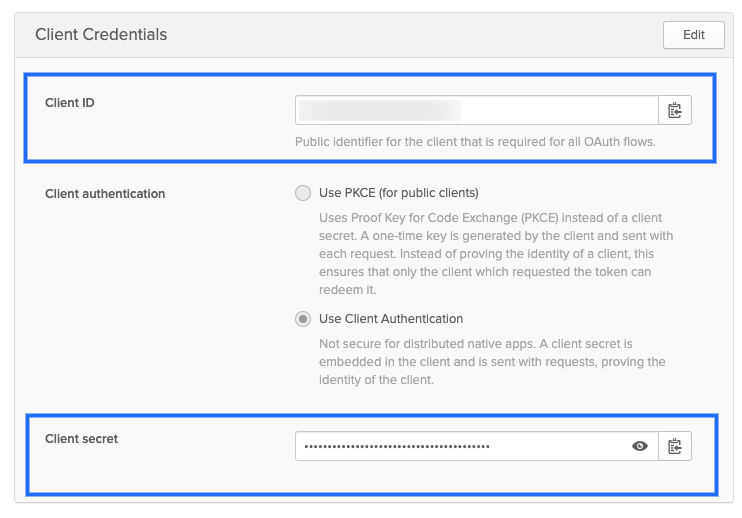742x518 pixels.
Task: Focus the Client ID text field
Action: coord(476,110)
